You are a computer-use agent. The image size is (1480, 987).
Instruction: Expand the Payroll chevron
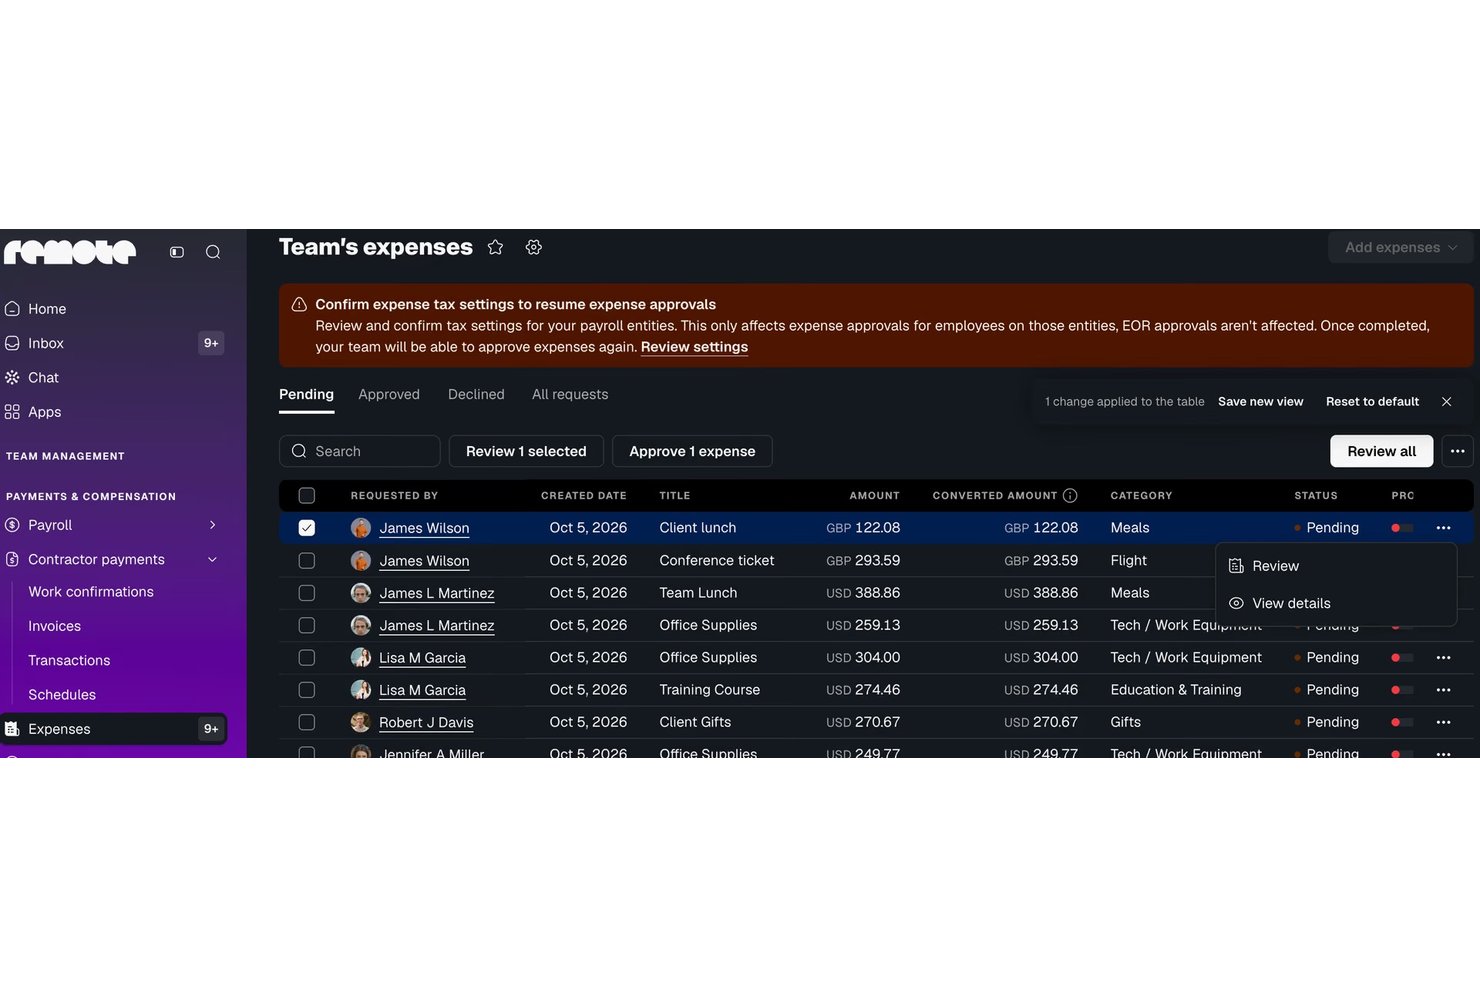(x=212, y=525)
